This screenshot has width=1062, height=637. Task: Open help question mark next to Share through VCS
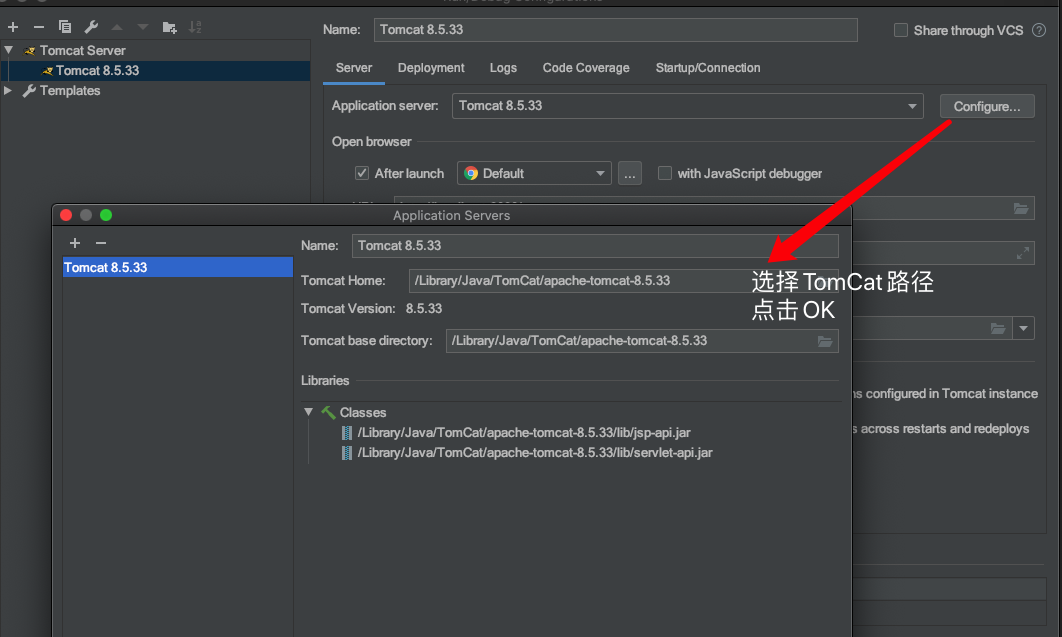pos(1039,30)
